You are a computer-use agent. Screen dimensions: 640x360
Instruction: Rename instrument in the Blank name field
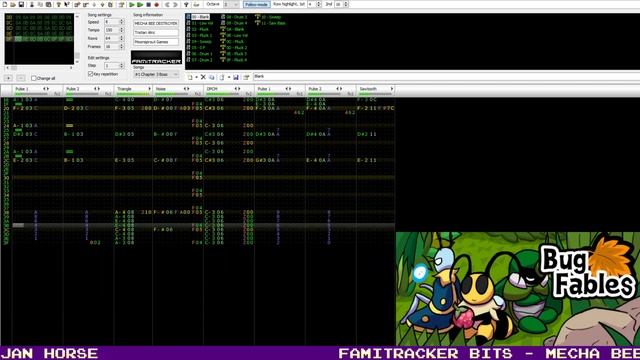point(447,77)
